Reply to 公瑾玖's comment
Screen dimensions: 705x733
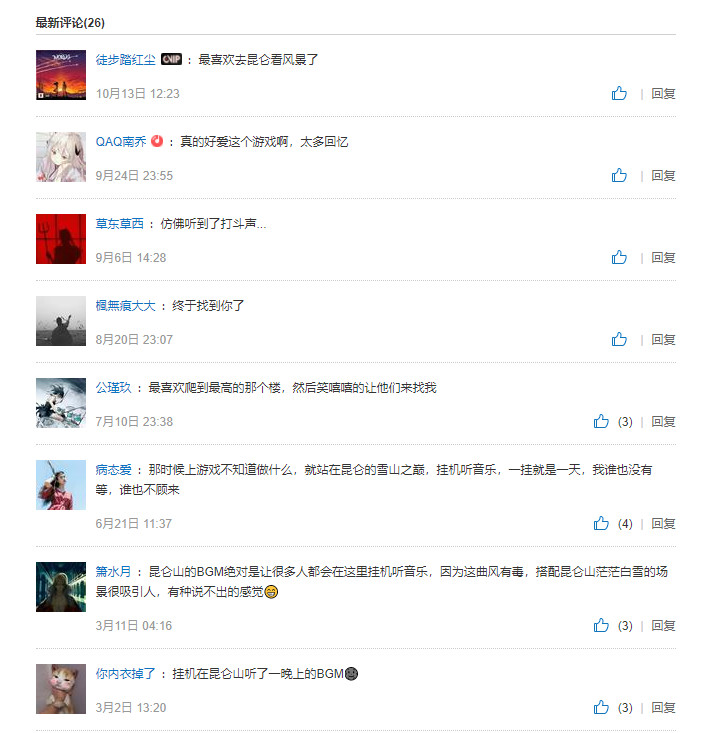663,422
